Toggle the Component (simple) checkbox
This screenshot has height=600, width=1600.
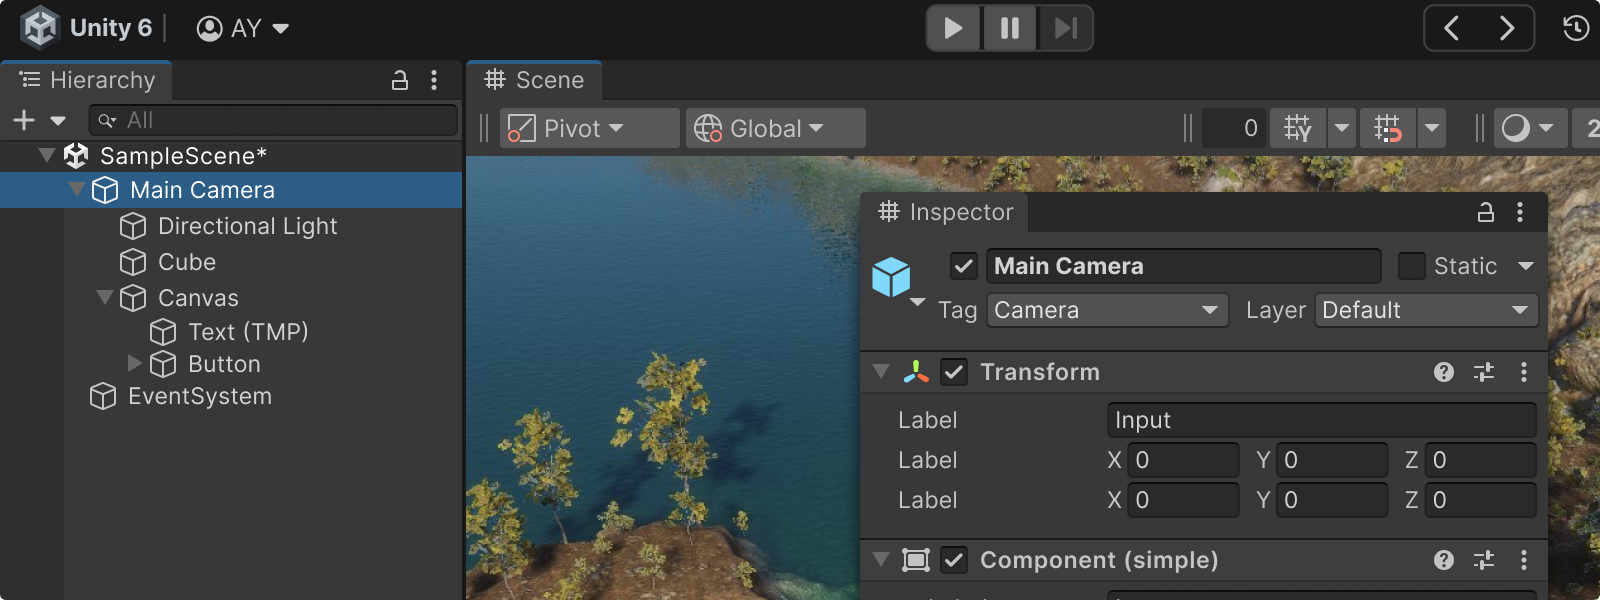click(954, 560)
